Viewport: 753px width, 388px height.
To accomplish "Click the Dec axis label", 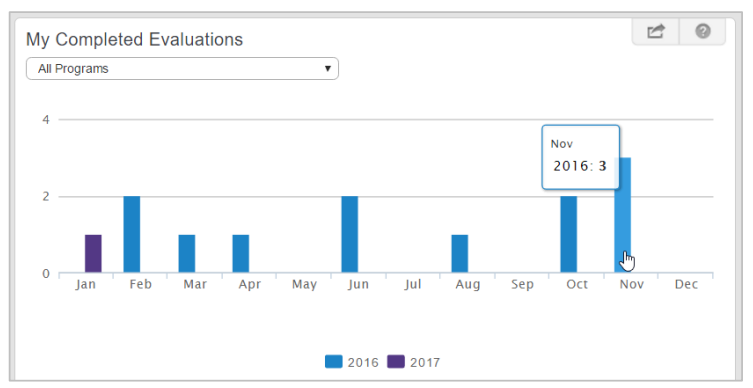I will (x=686, y=284).
